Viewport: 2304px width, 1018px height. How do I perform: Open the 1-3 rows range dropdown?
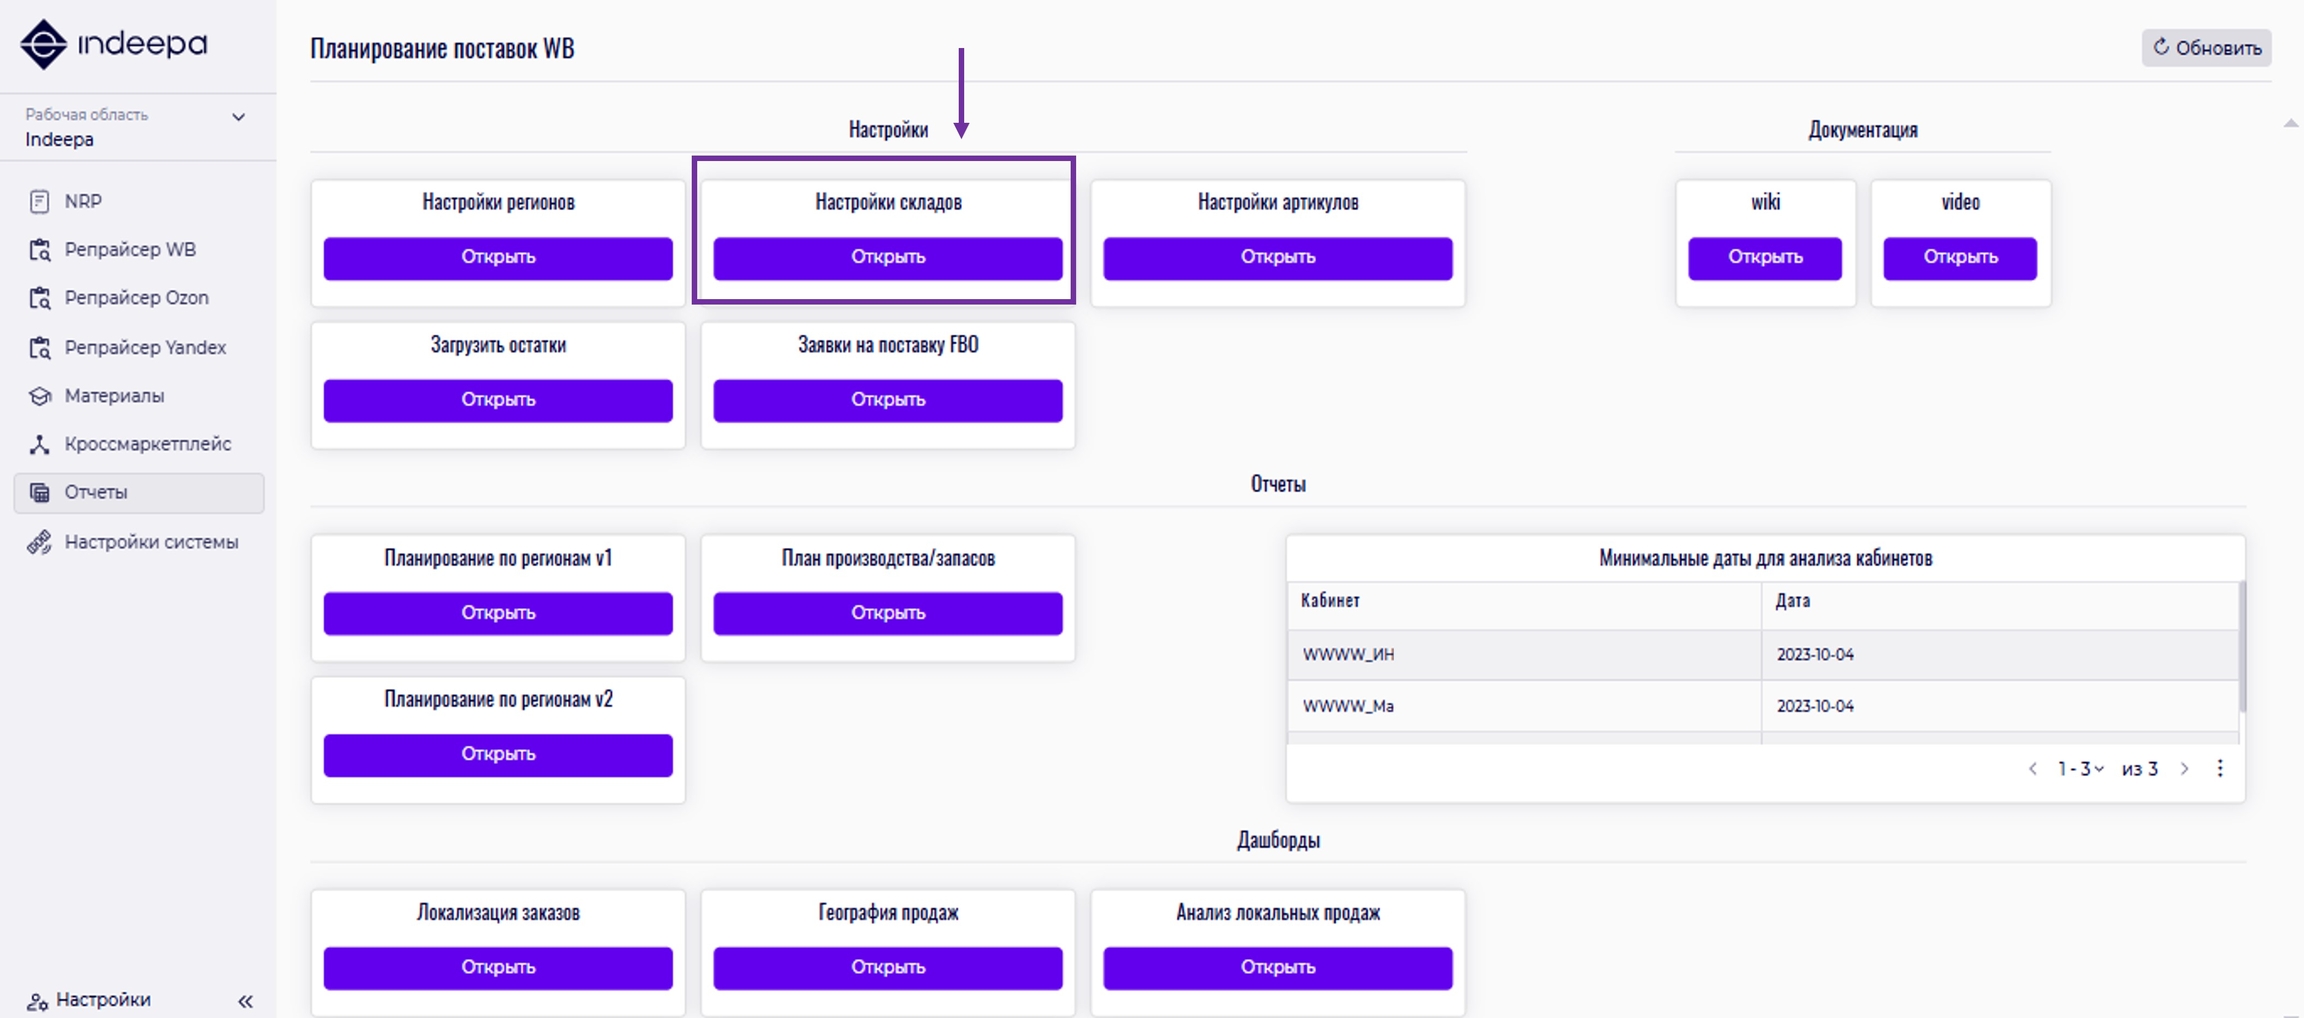coord(2081,768)
